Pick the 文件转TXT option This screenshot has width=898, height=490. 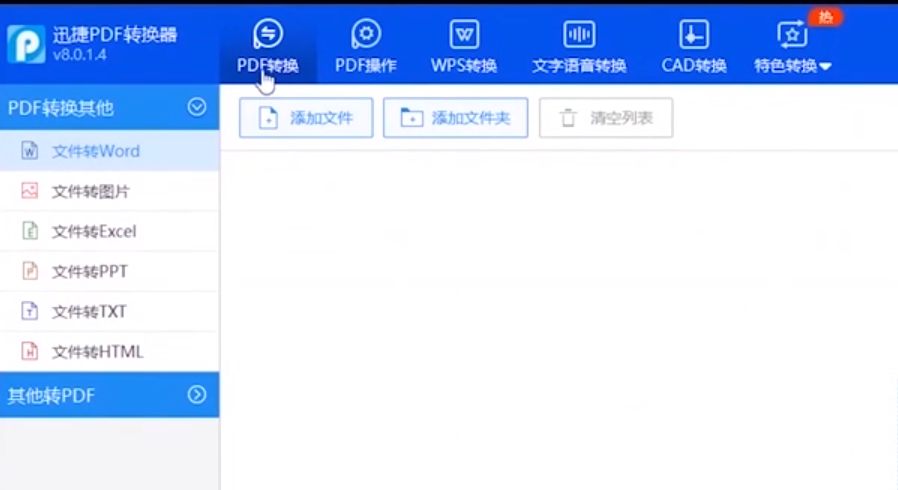pos(89,311)
